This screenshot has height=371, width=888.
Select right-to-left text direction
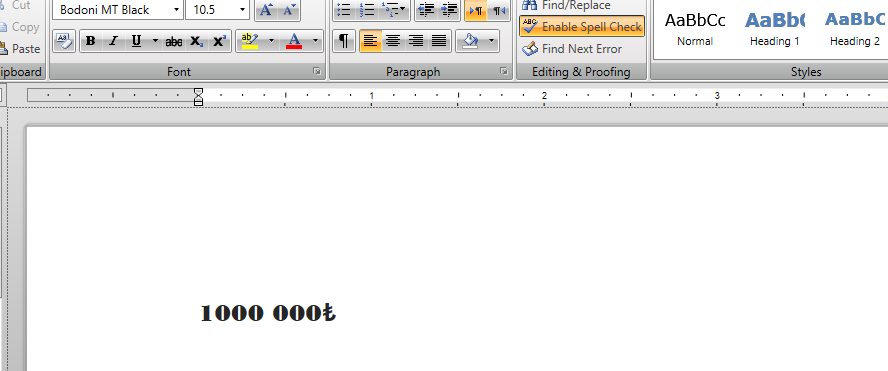coord(498,10)
